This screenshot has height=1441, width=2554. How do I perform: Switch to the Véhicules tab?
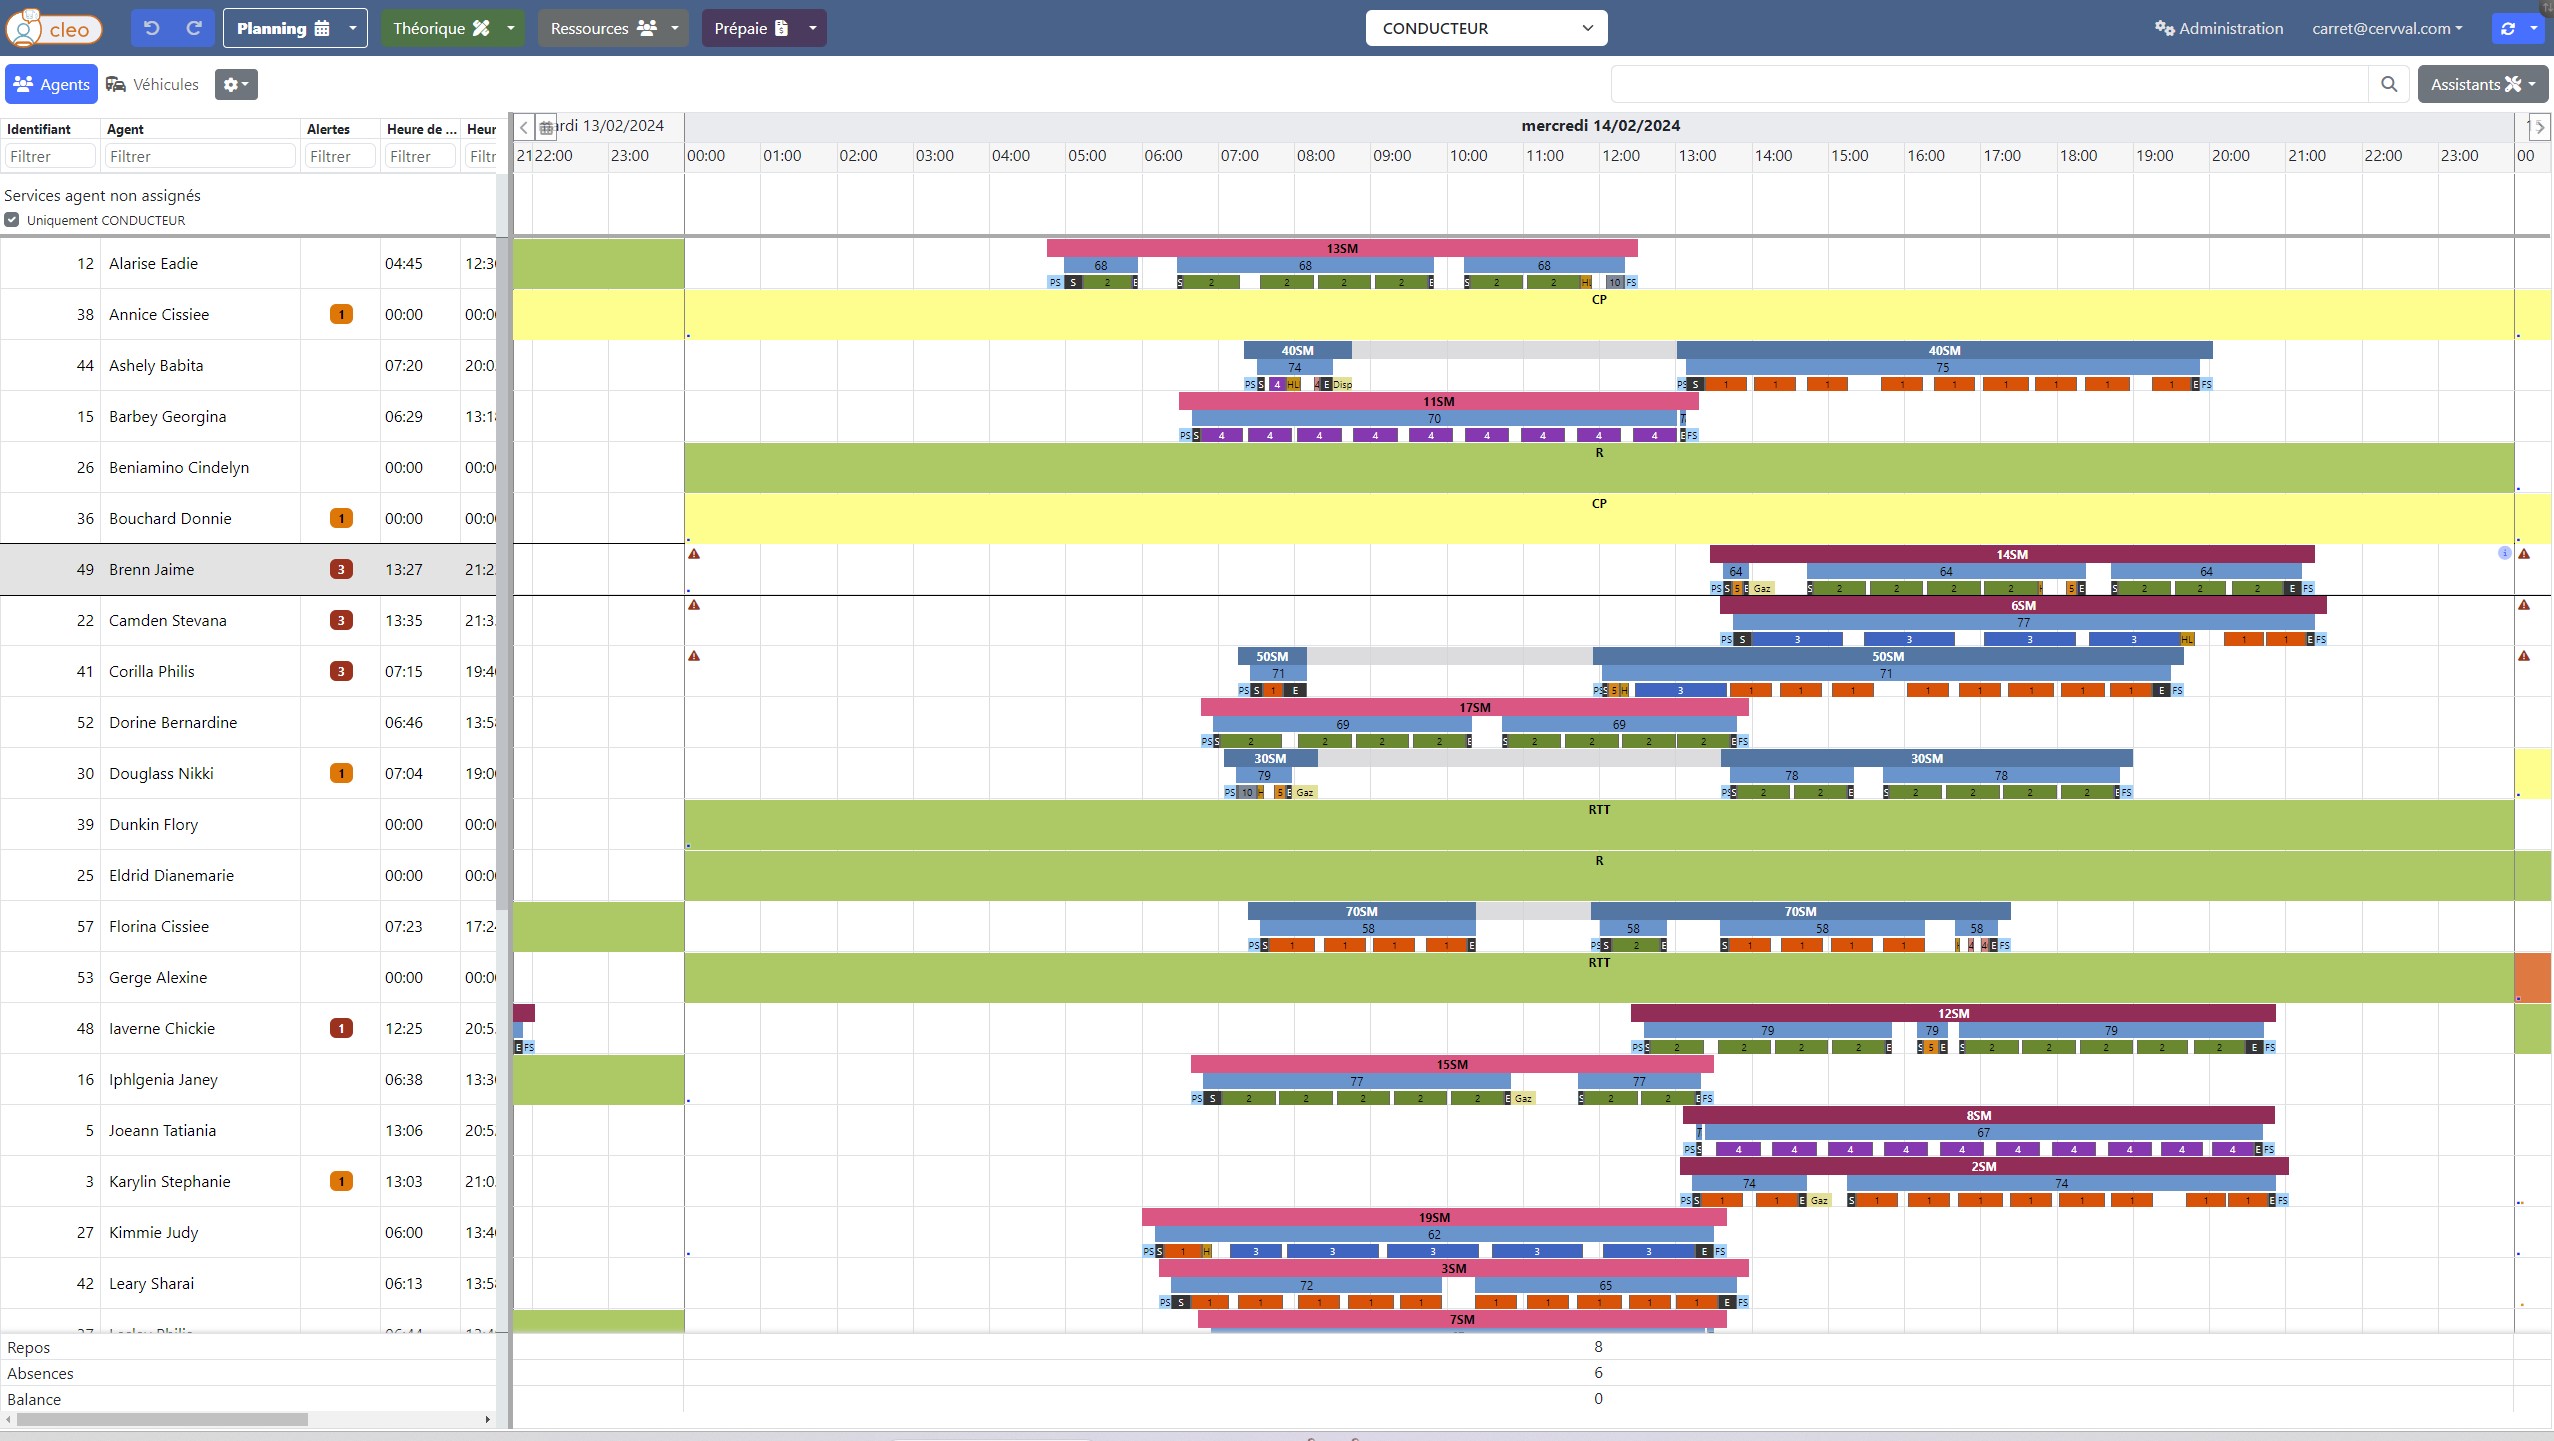[153, 85]
